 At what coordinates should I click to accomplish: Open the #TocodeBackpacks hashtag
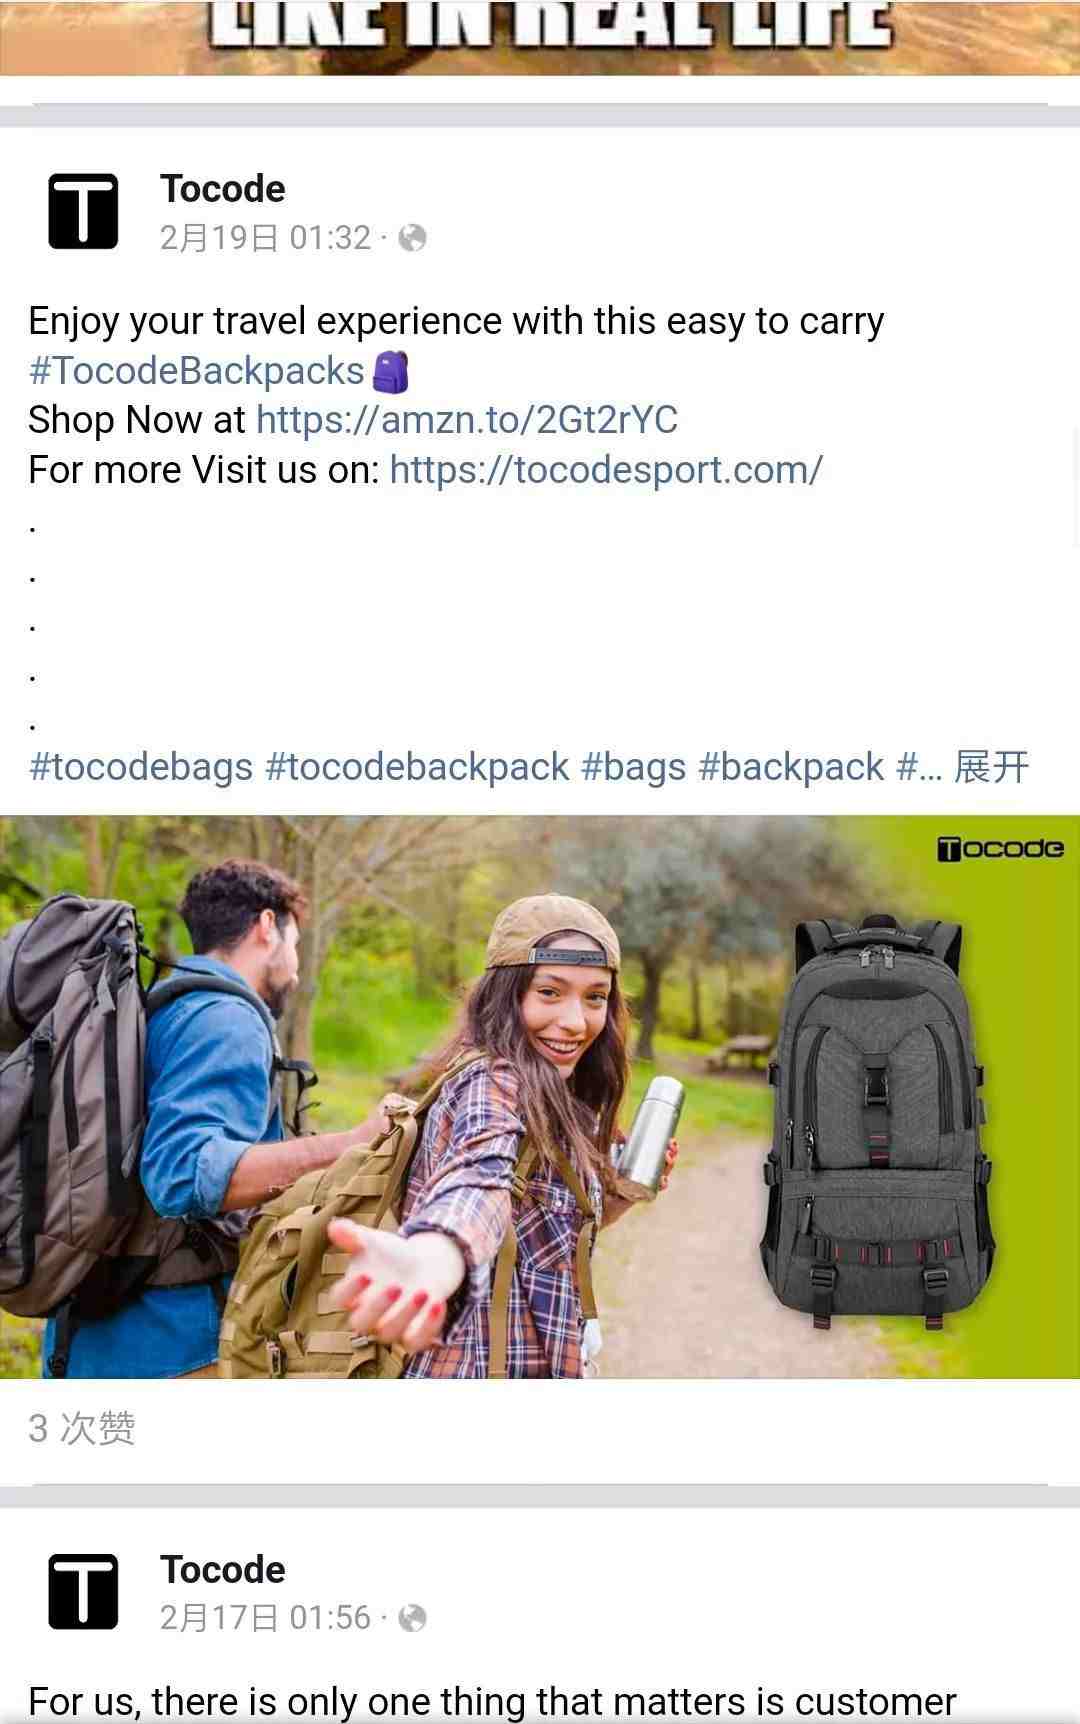pos(196,371)
